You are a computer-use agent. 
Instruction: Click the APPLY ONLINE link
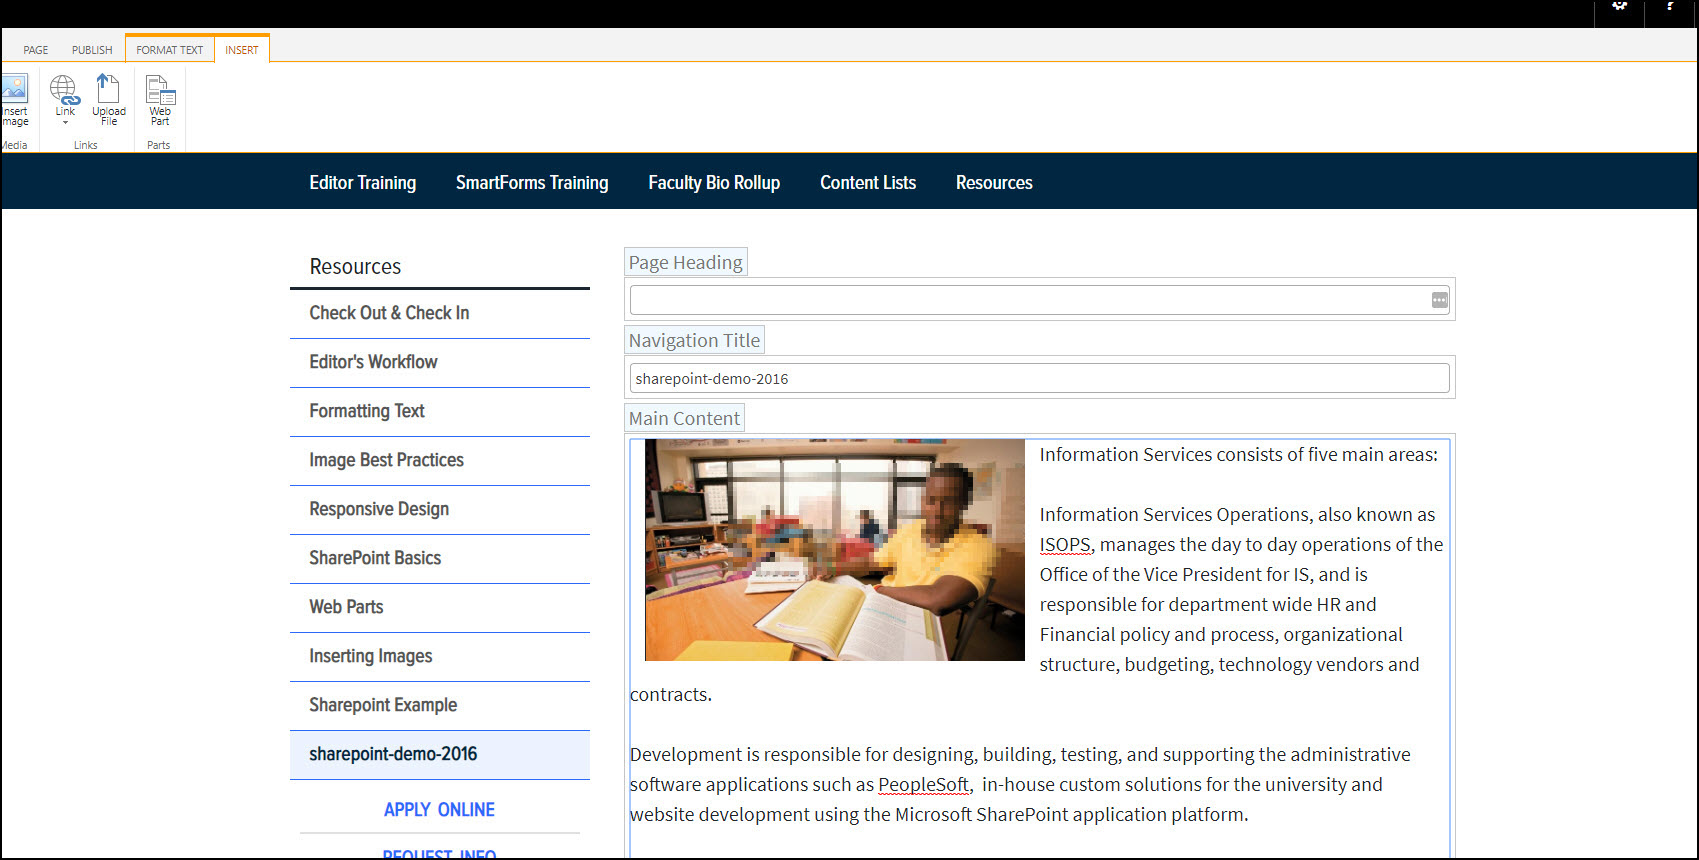pyautogui.click(x=439, y=810)
